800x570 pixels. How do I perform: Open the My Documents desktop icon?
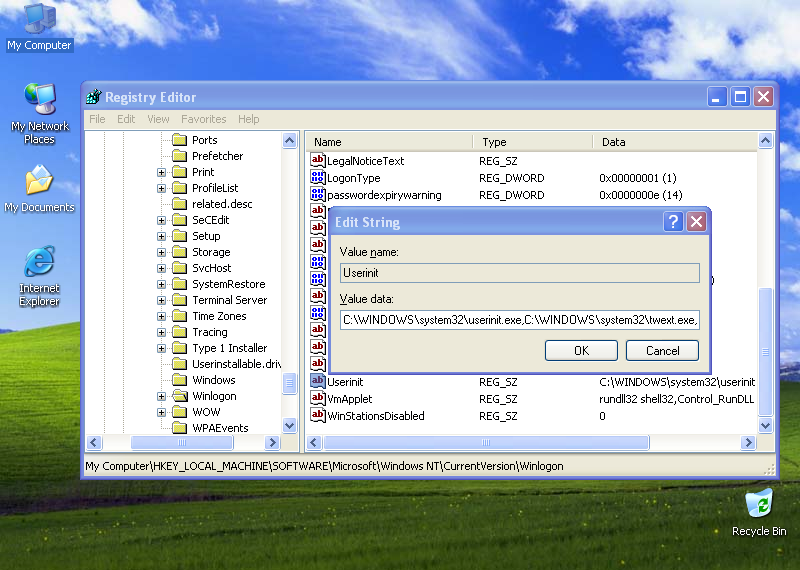pos(39,188)
